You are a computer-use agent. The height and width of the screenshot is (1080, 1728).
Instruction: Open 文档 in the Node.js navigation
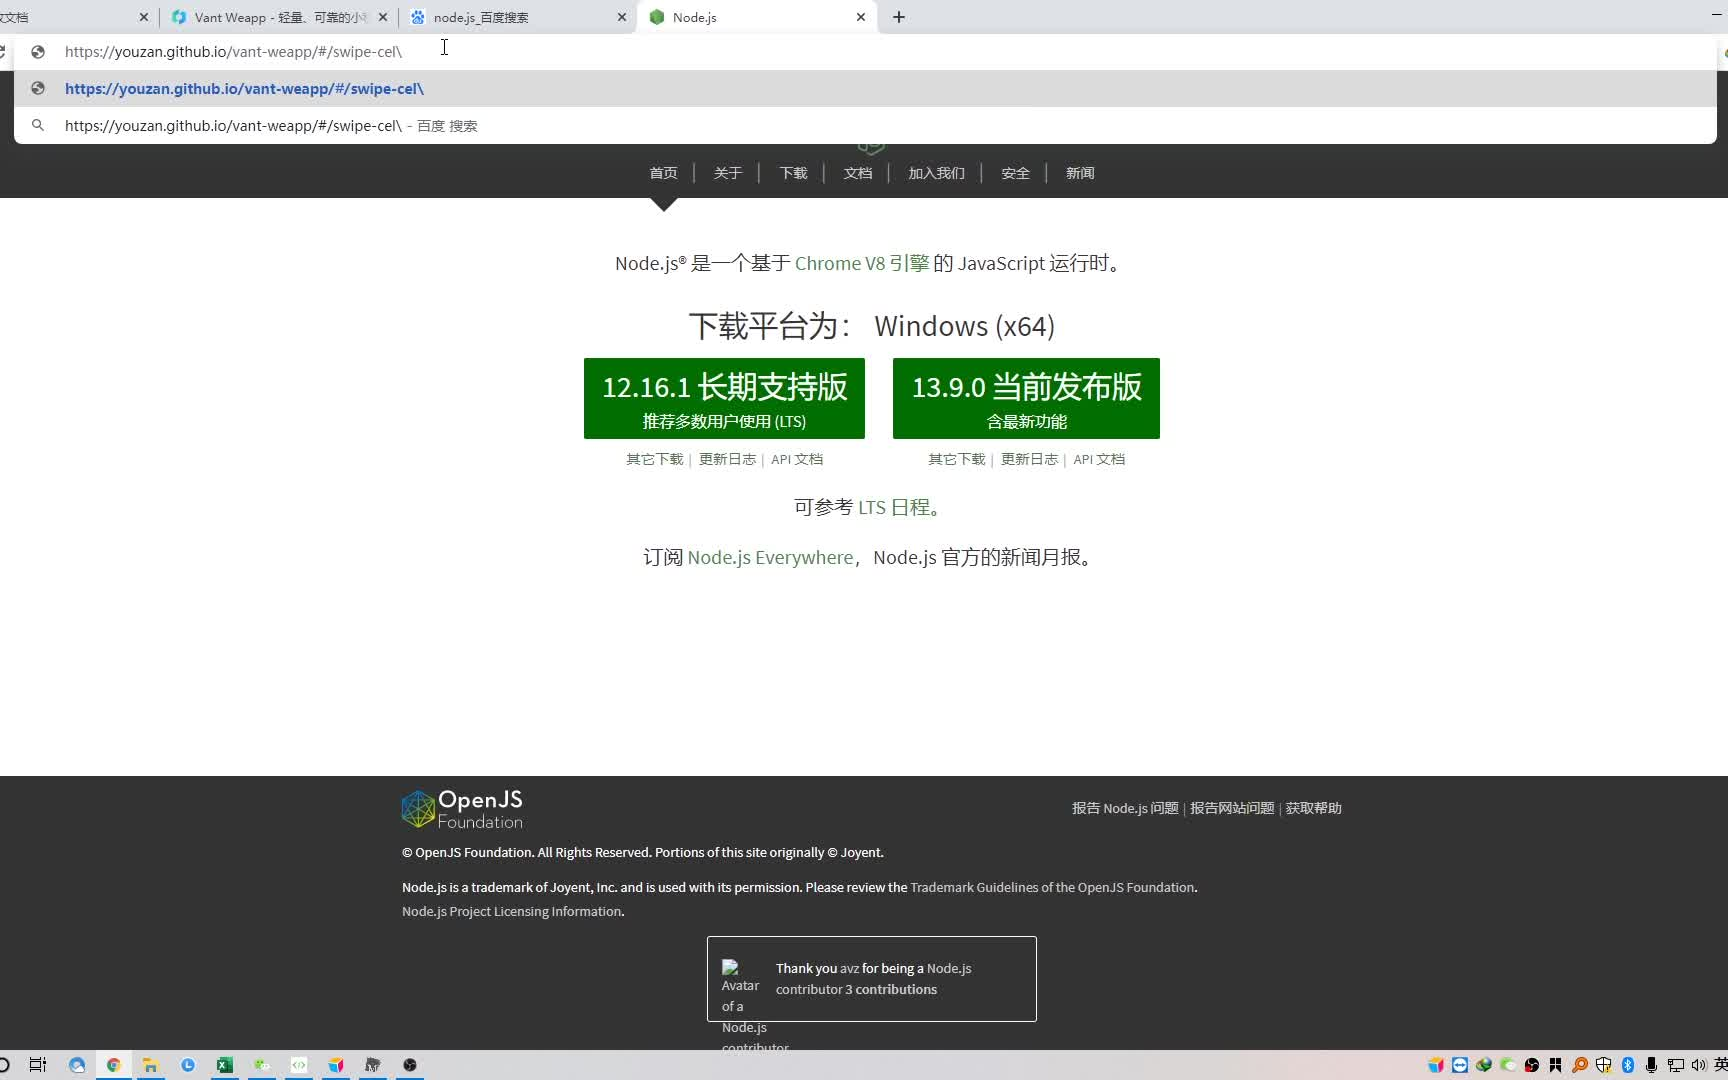pyautogui.click(x=858, y=173)
